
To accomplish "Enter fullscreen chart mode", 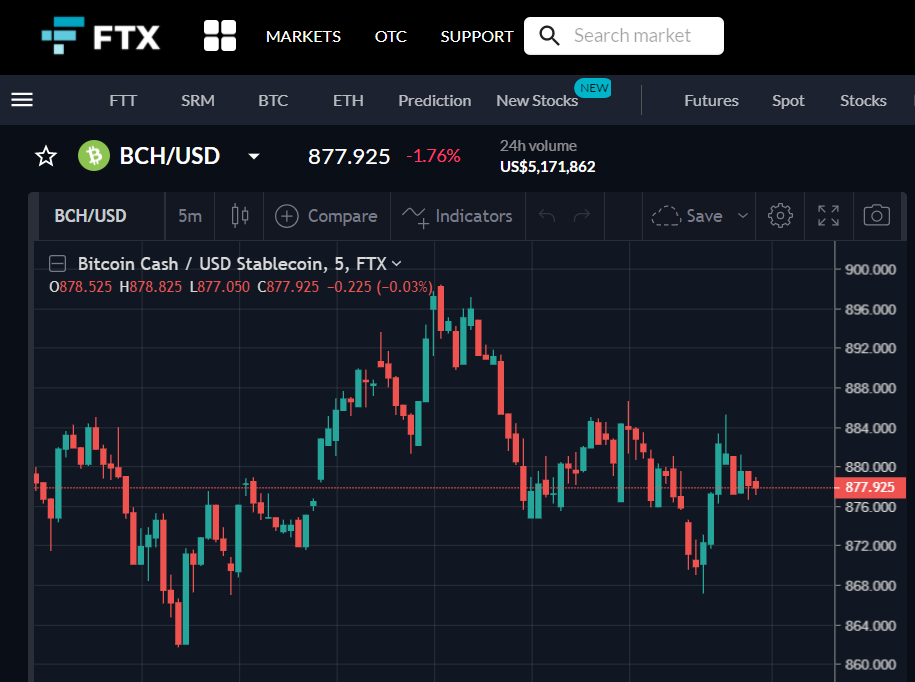I will (x=829, y=216).
